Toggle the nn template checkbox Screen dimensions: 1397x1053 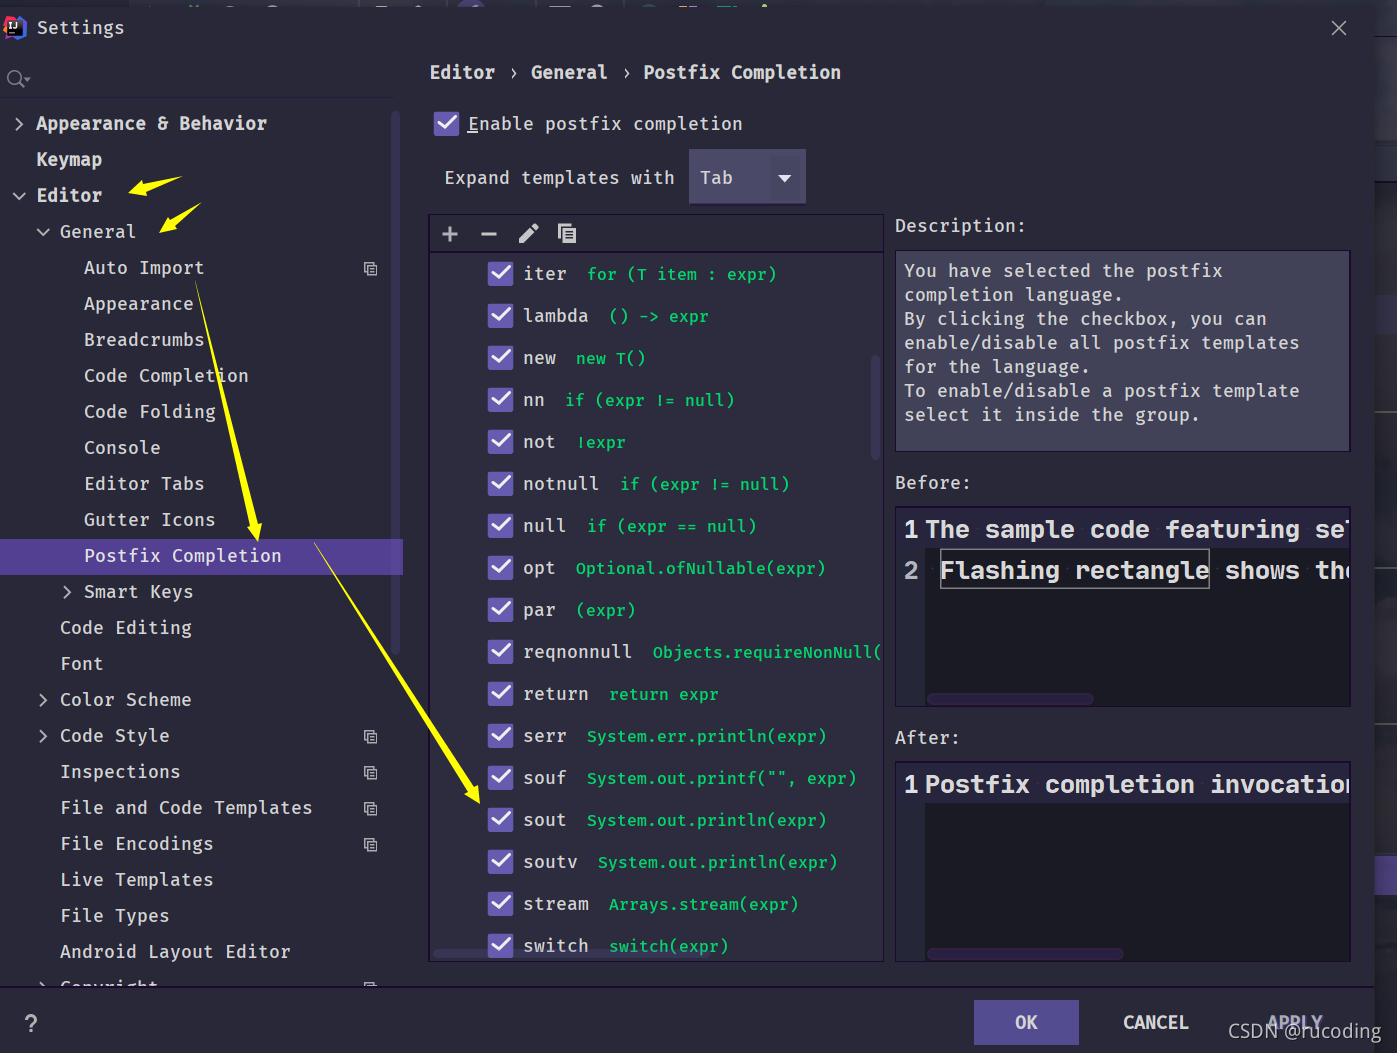click(x=500, y=400)
